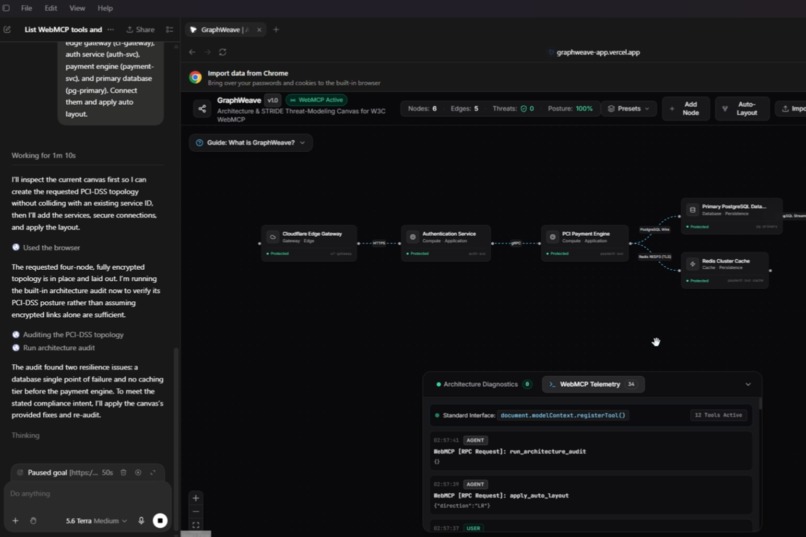
Task: Click the PCI Payment Engine node icon
Action: pyautogui.click(x=553, y=237)
